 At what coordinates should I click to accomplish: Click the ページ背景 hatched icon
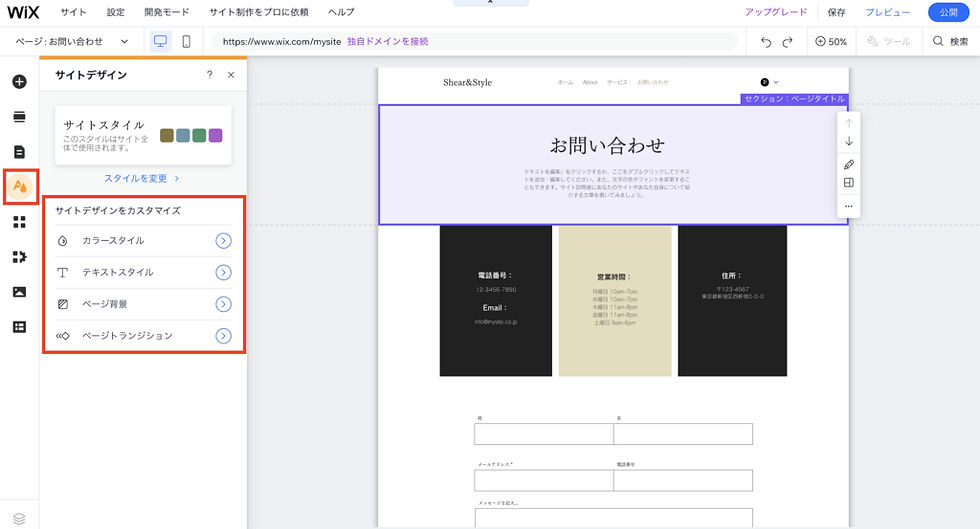pyautogui.click(x=62, y=305)
